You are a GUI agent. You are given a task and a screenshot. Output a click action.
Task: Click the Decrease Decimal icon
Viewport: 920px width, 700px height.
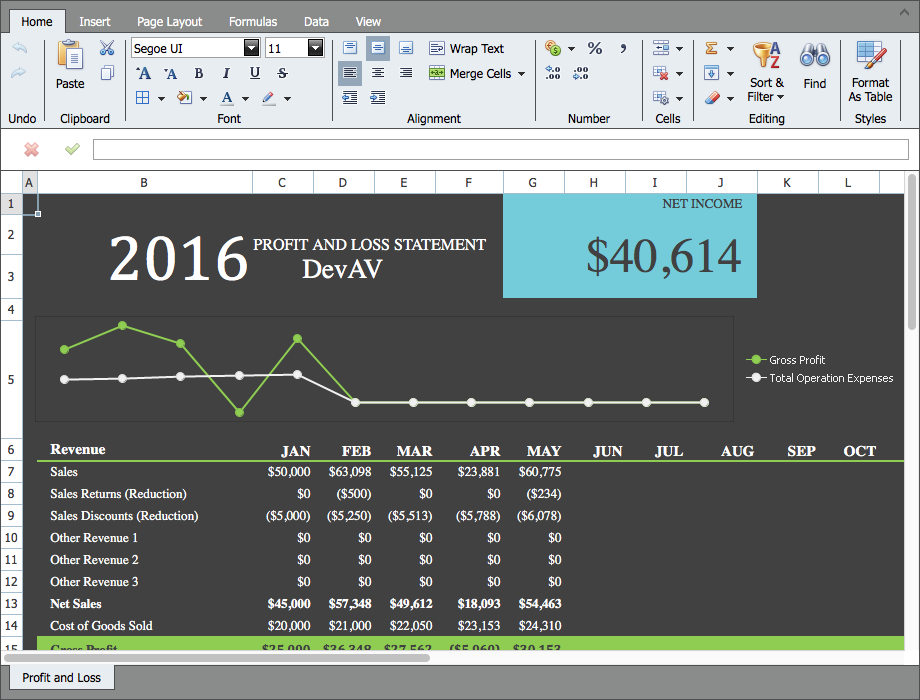[x=581, y=73]
